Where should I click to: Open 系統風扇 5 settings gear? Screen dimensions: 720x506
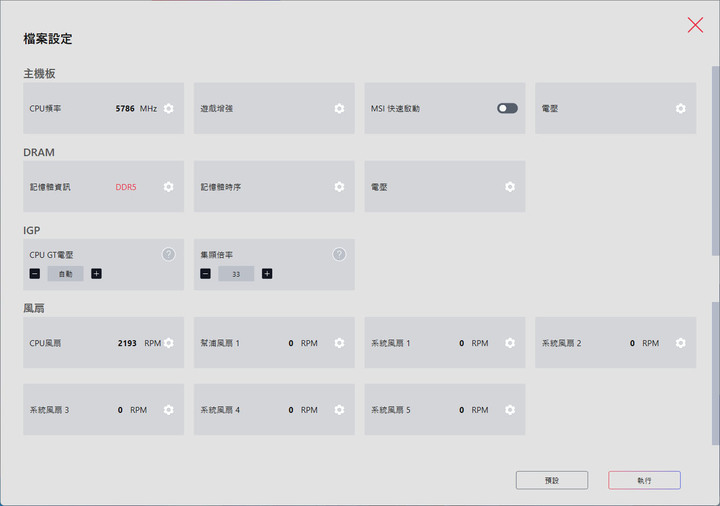(x=510, y=410)
